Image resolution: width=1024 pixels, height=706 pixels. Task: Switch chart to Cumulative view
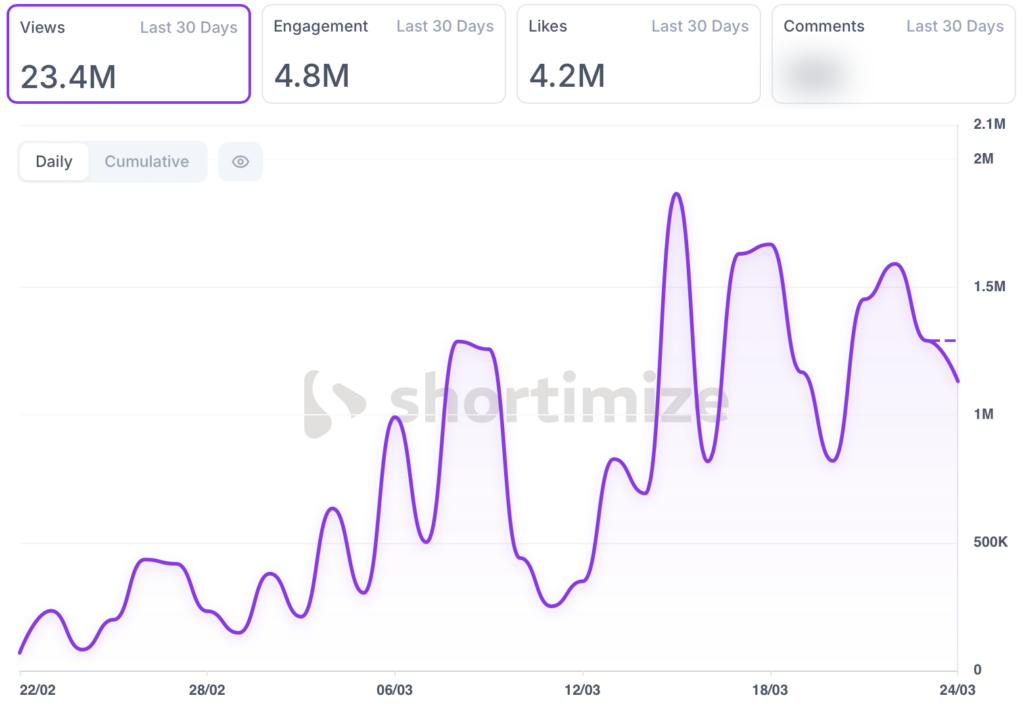[x=147, y=162]
